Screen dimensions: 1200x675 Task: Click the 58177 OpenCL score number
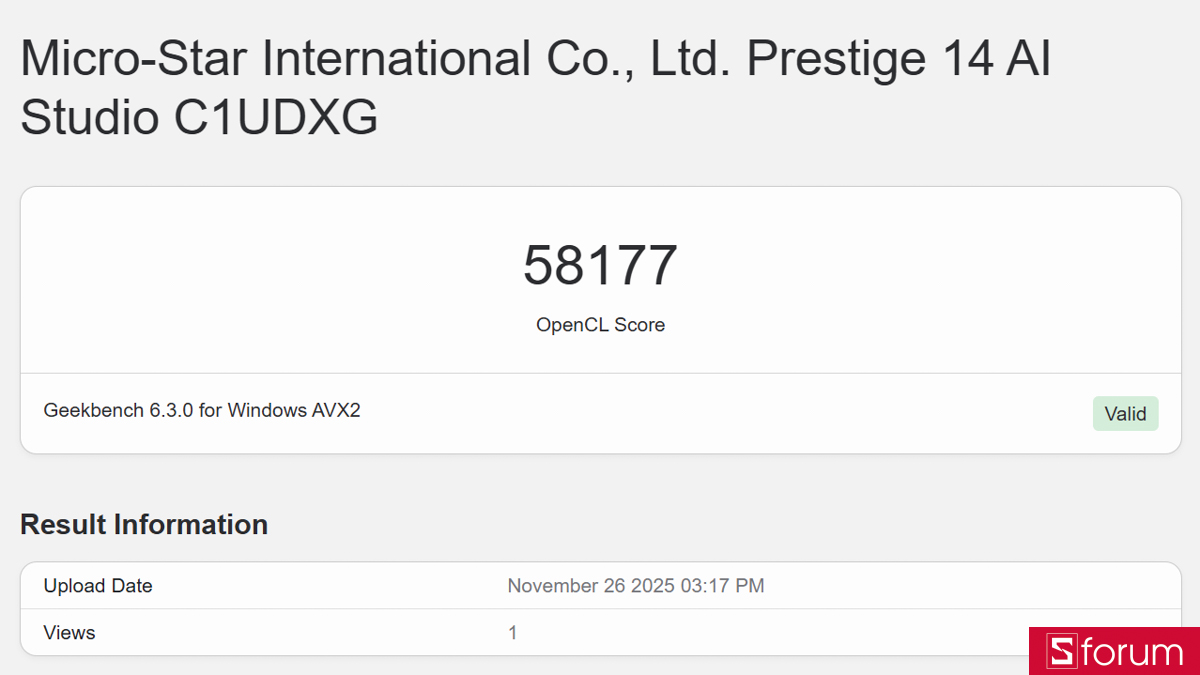pos(600,265)
